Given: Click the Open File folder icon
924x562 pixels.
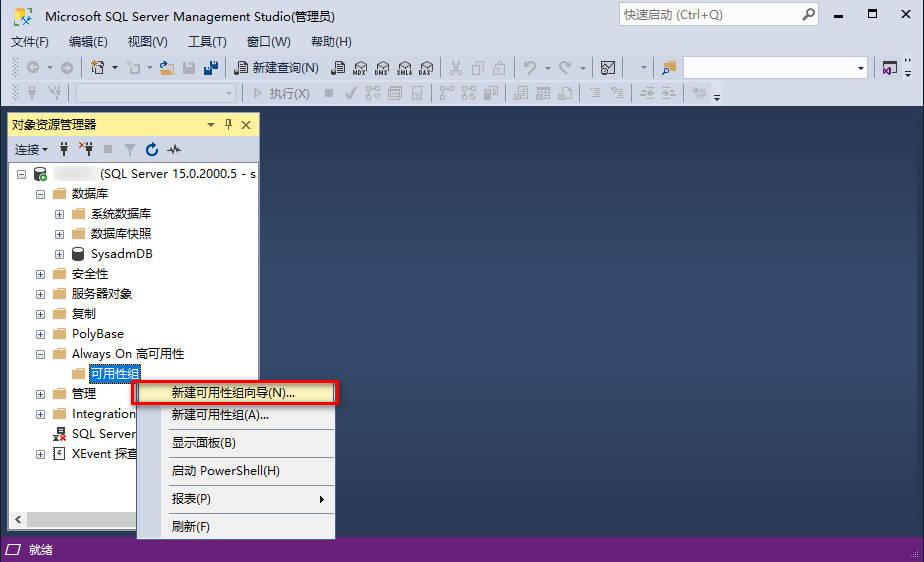Looking at the screenshot, I should click(167, 68).
